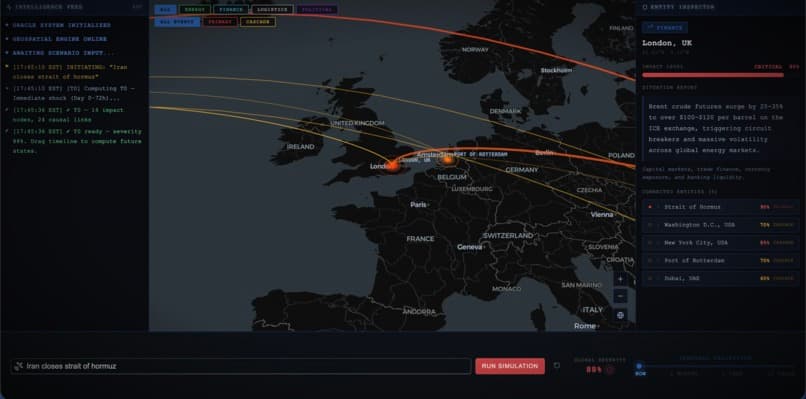Select the All Events filter chip
This screenshot has height=399, width=806.
click(x=177, y=22)
